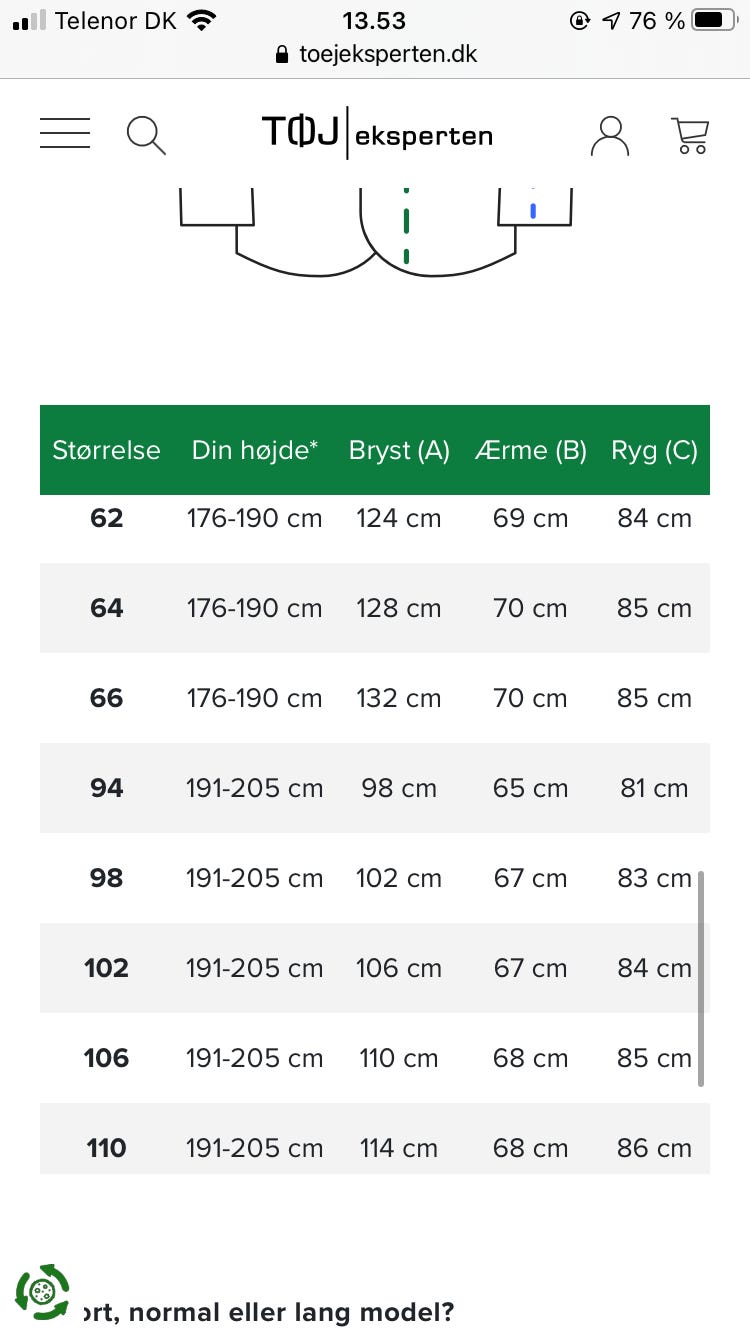The image size is (750, 1334).
Task: Tap the 'normal eller lang model?' heading
Action: (270, 1311)
